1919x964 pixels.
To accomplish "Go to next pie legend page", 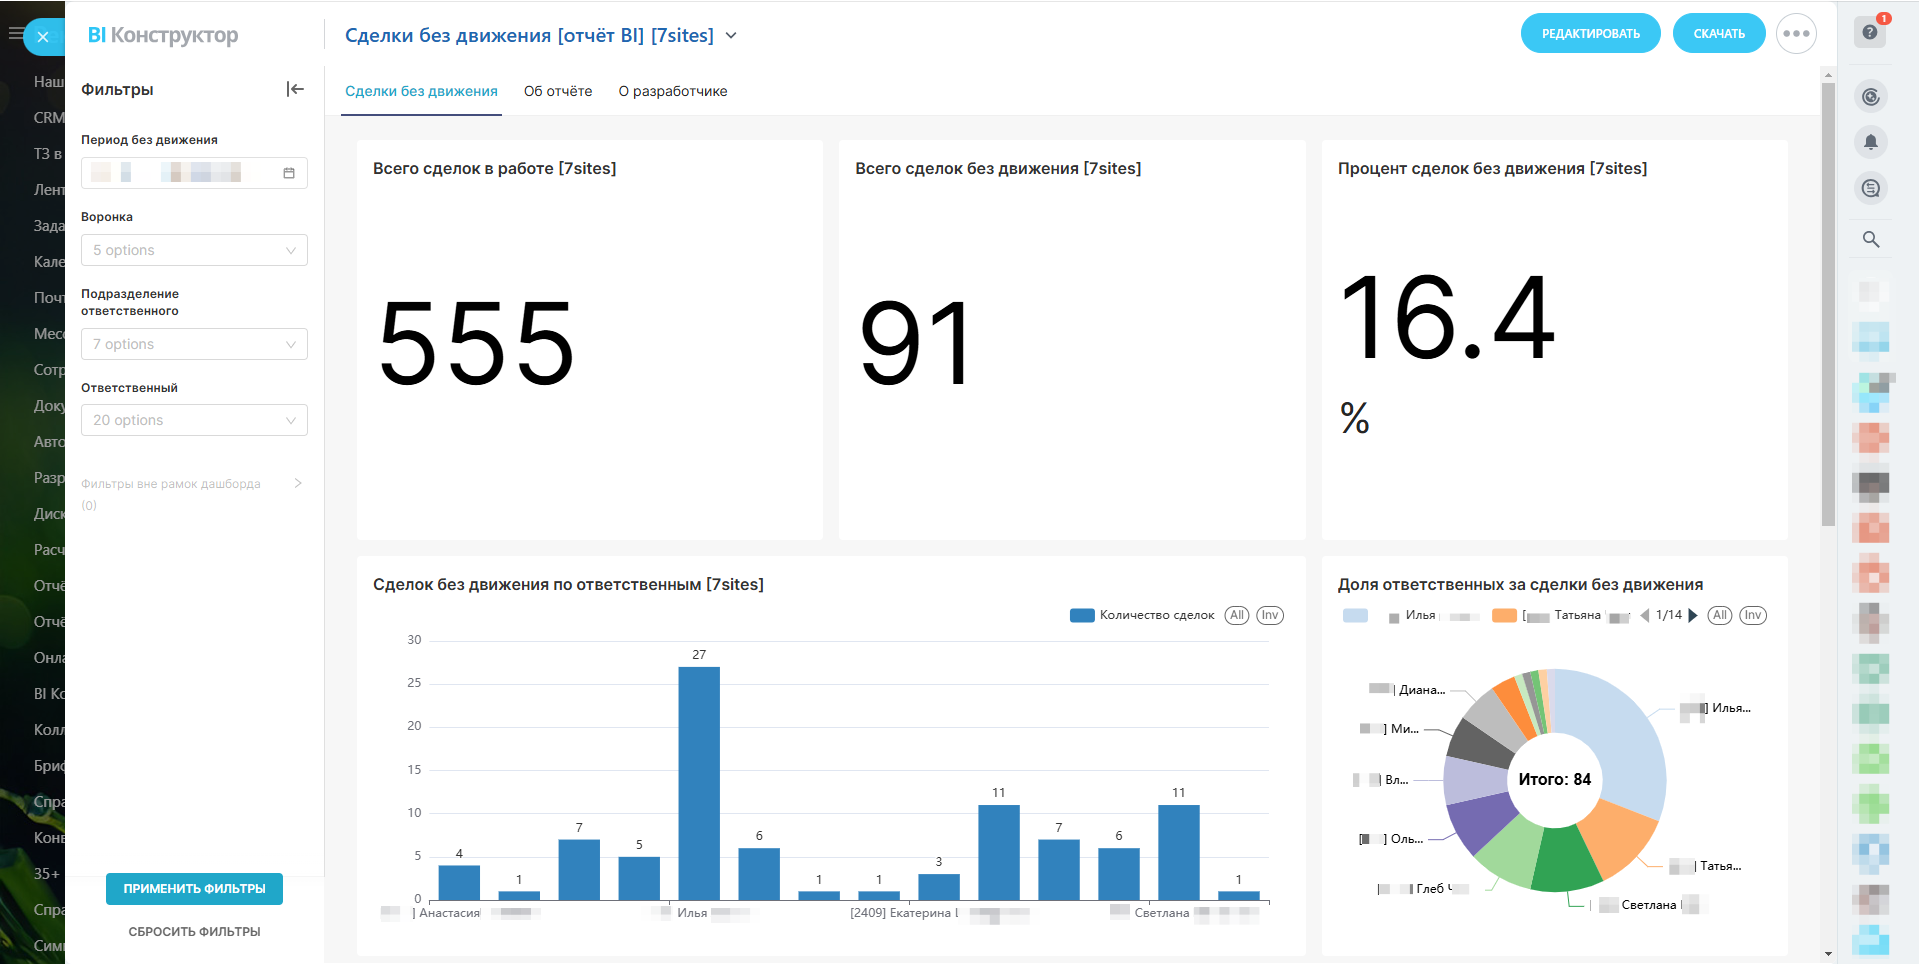I will point(1693,615).
